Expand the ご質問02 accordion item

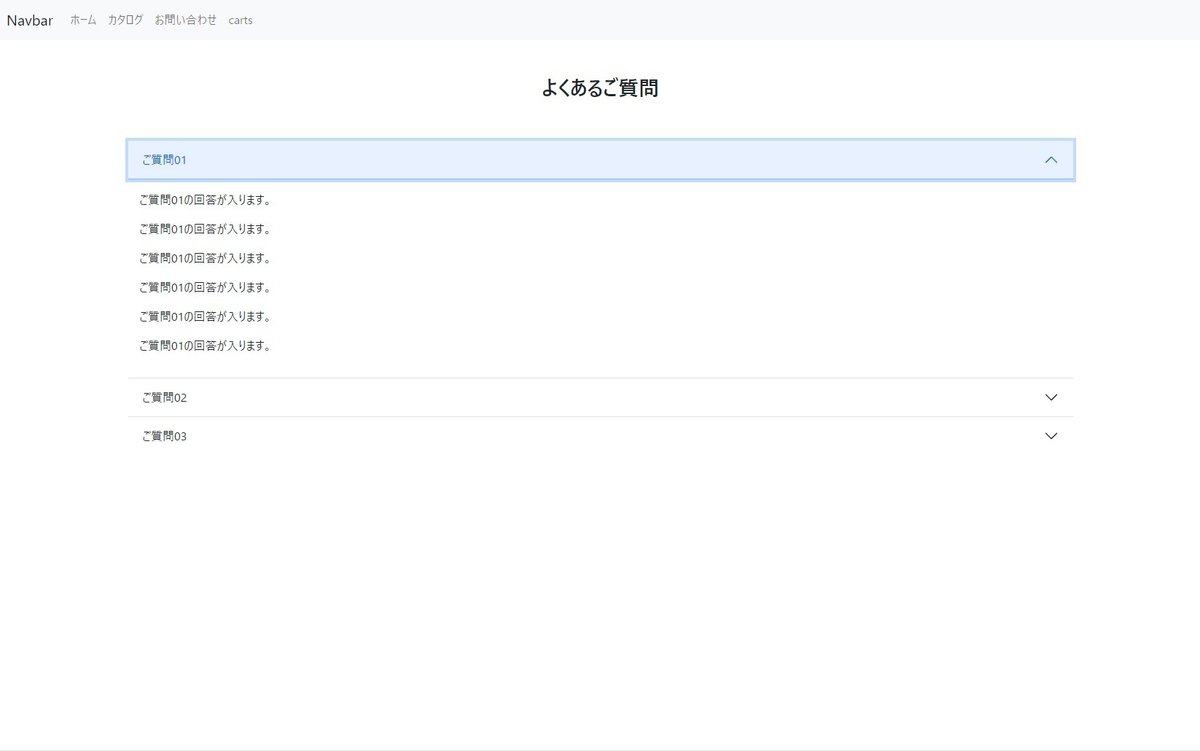(x=601, y=397)
